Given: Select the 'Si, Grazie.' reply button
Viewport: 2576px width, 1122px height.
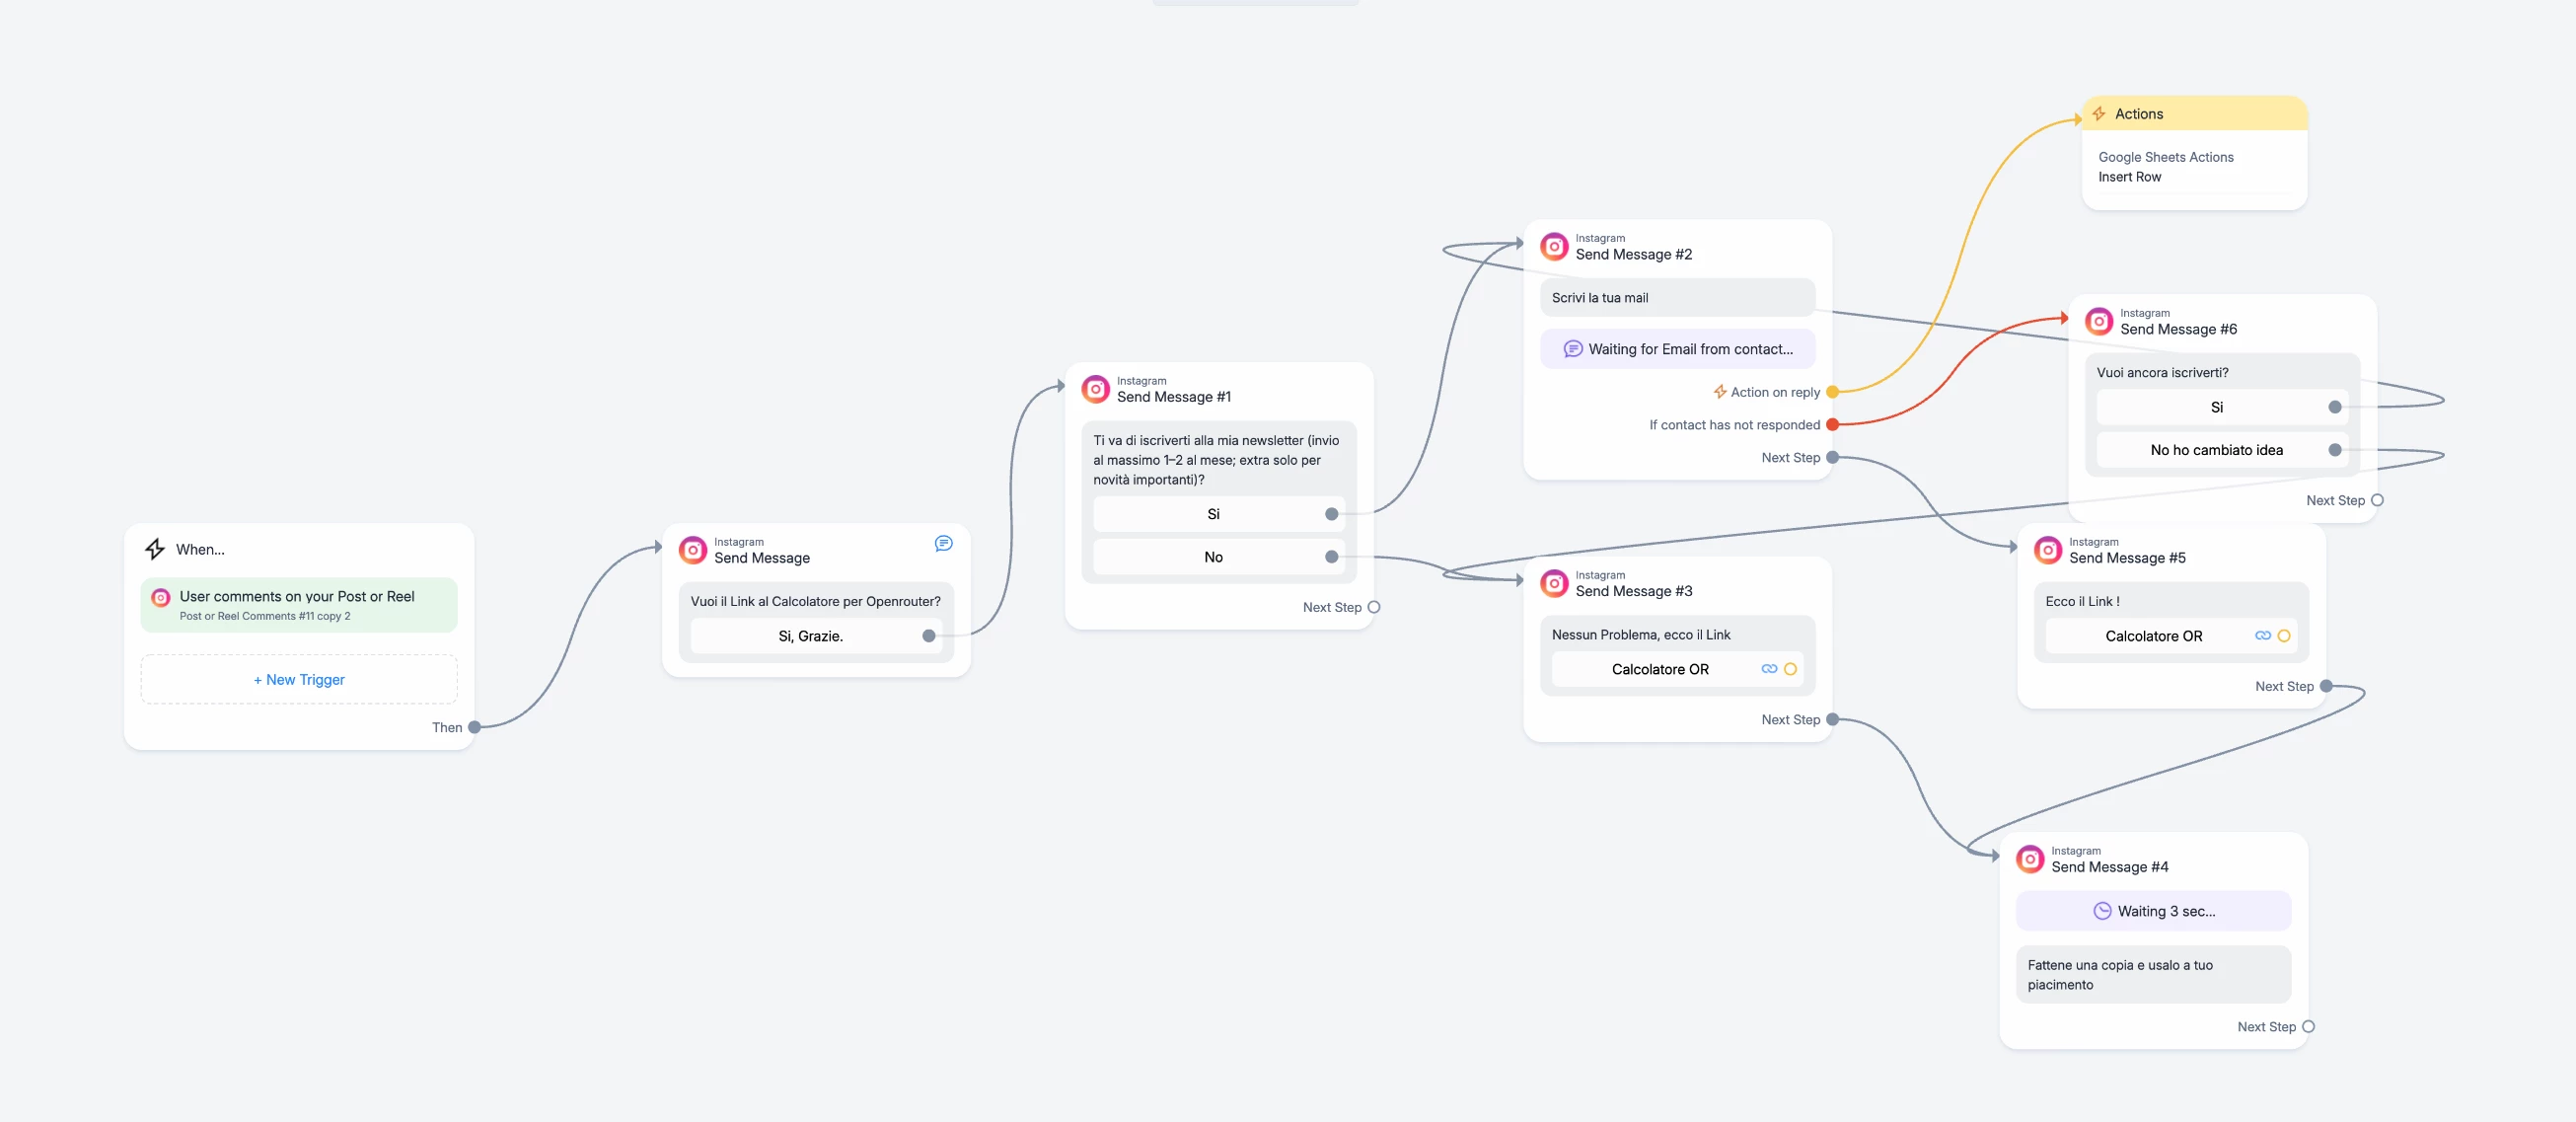Looking at the screenshot, I should [x=810, y=636].
